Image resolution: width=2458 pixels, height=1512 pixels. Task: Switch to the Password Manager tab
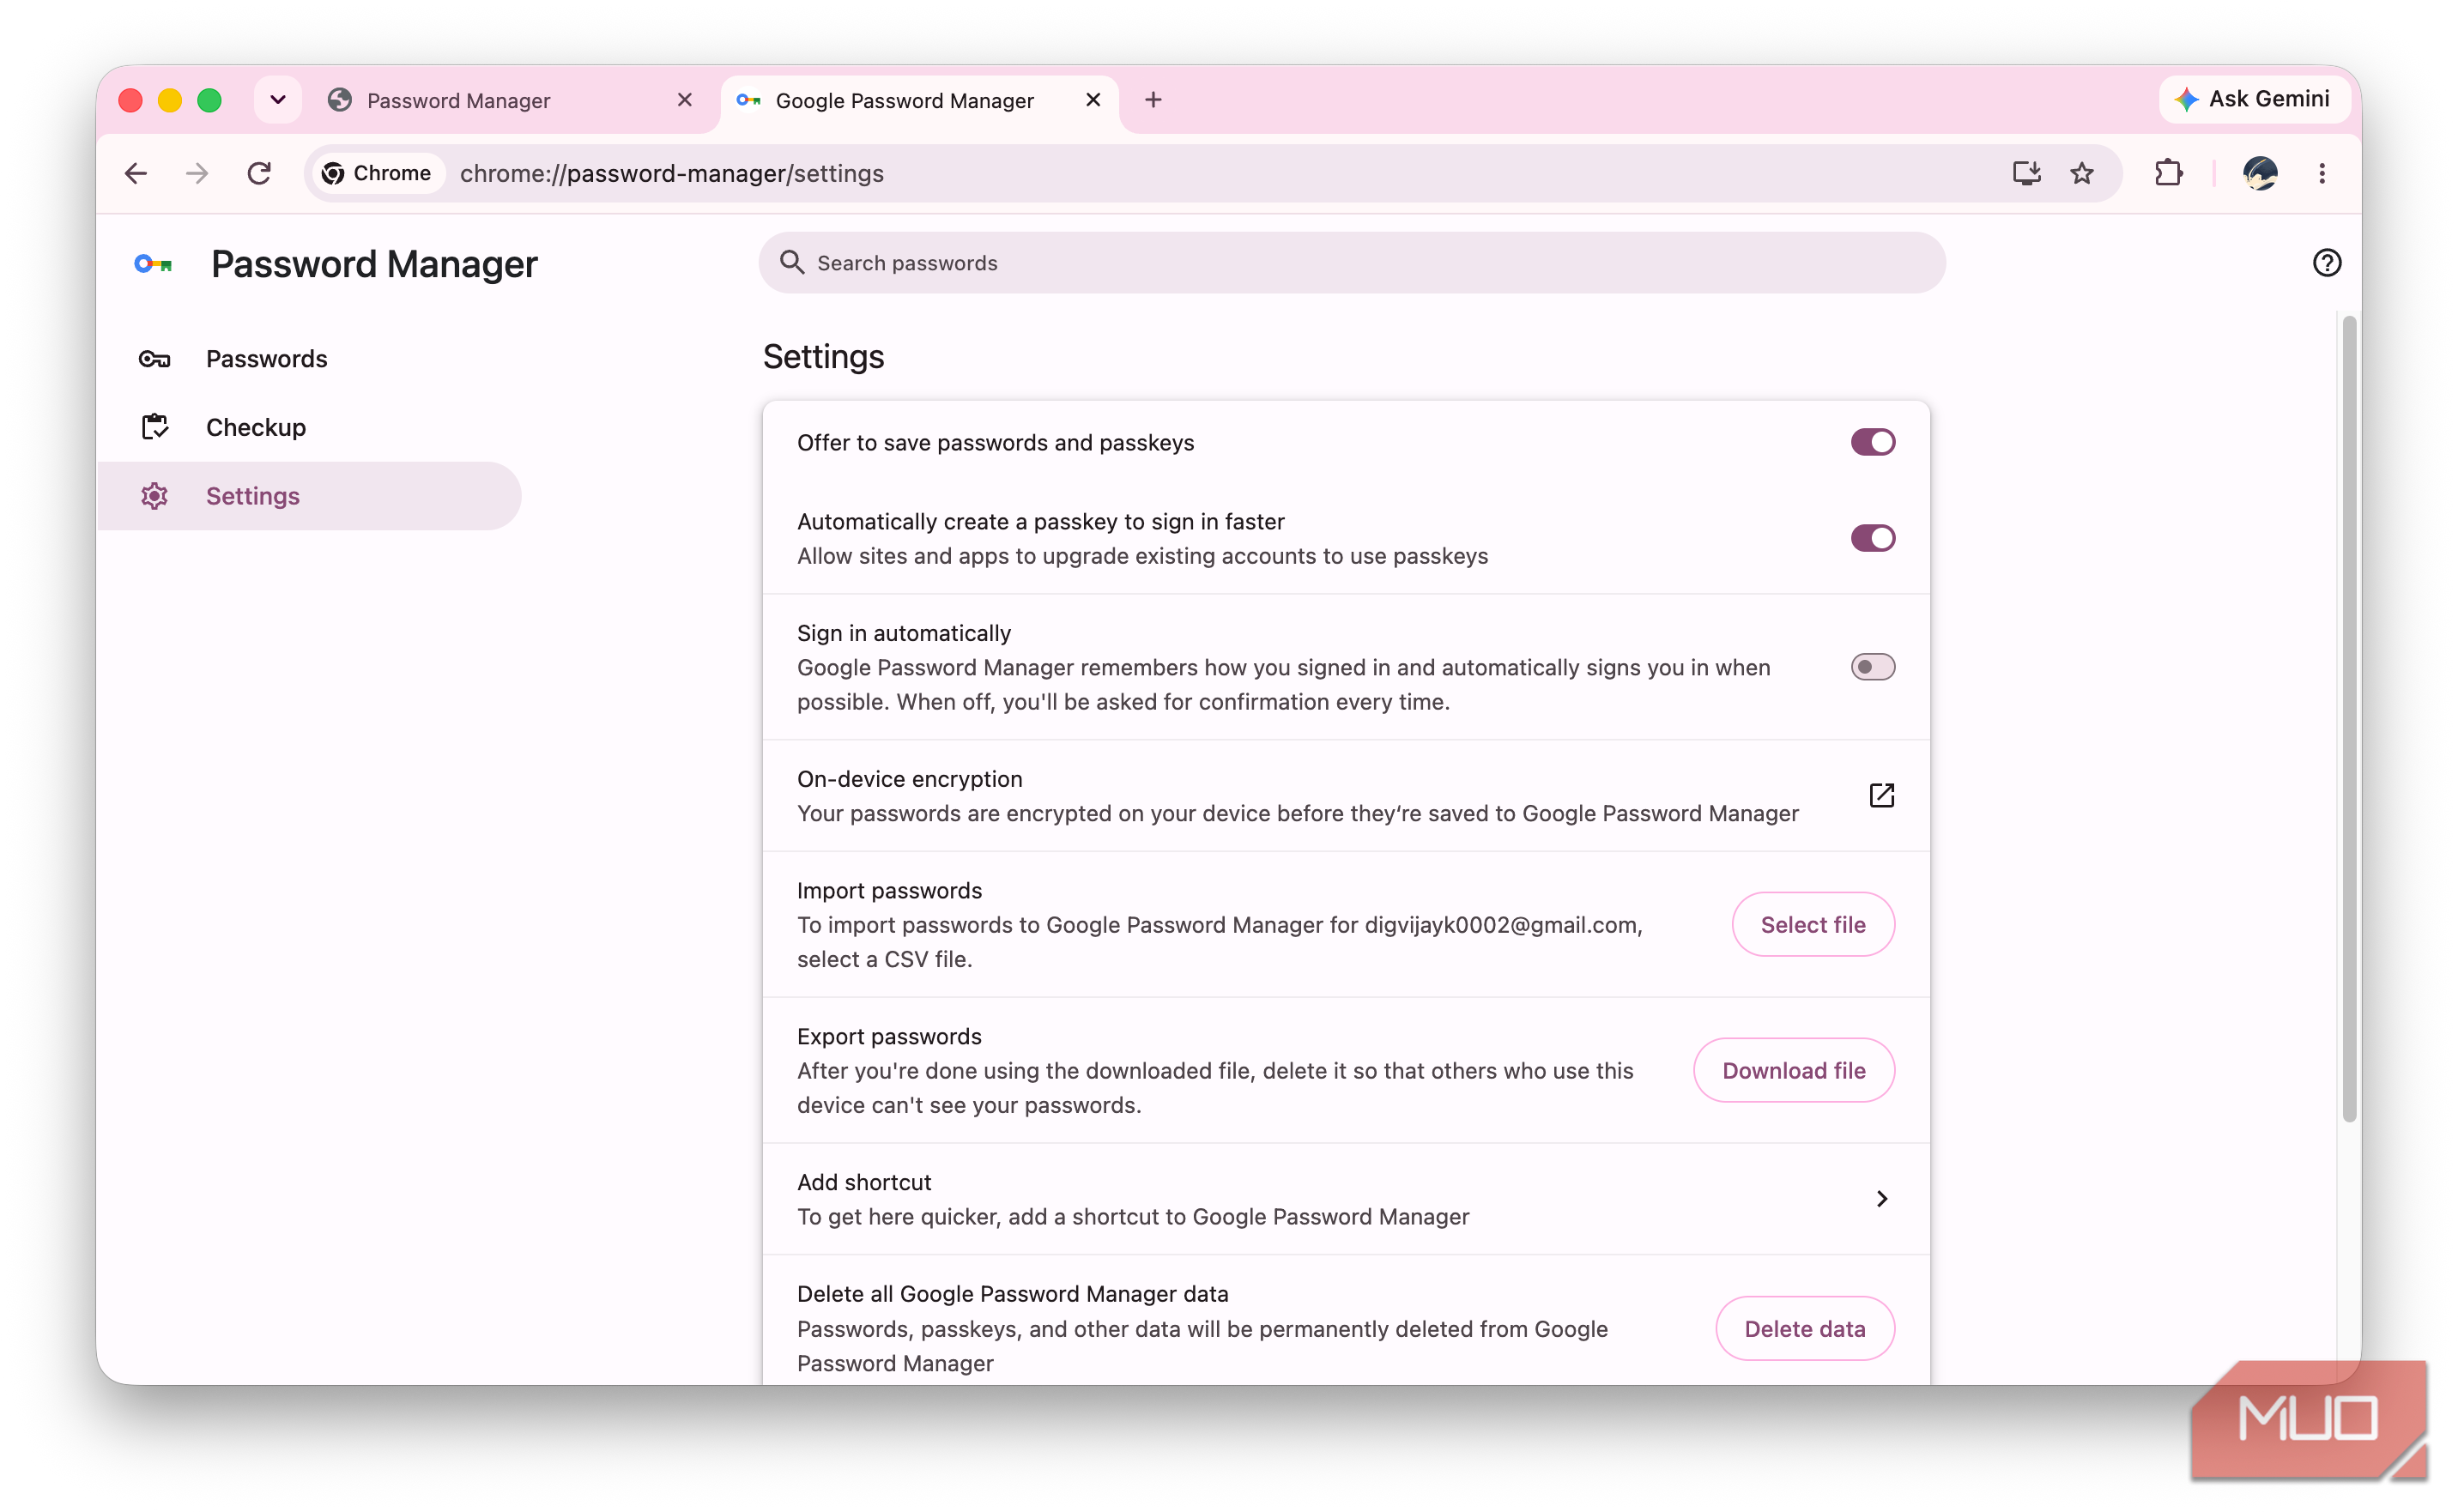point(510,101)
